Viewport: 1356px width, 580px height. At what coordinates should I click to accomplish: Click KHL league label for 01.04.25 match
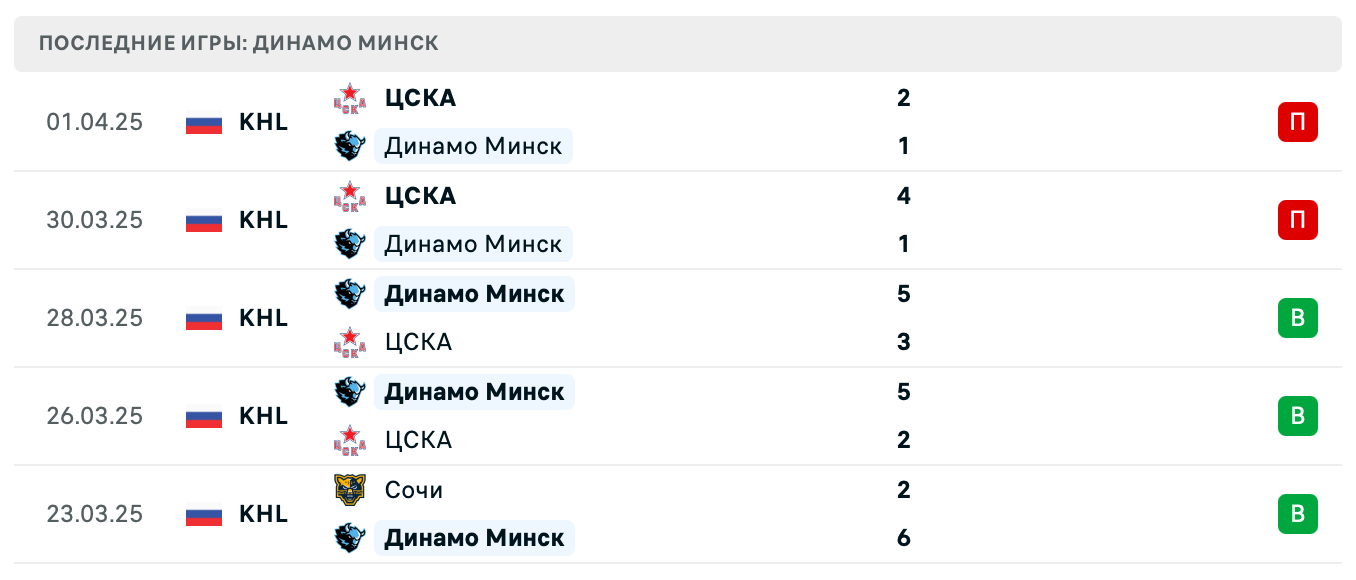[264, 122]
